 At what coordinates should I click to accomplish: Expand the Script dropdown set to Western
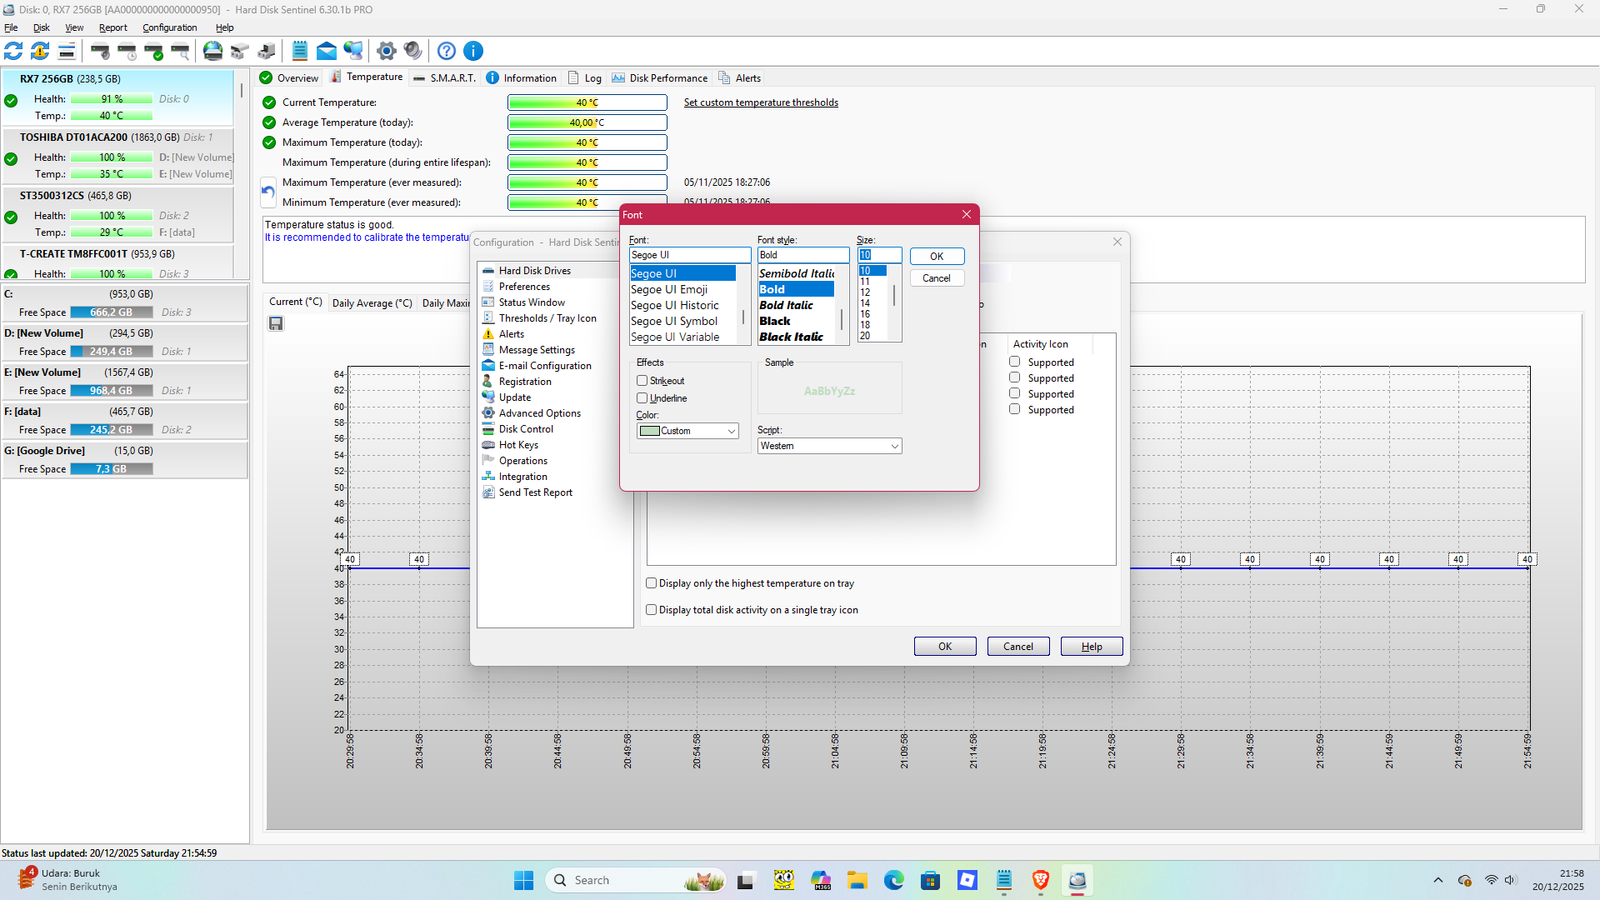click(829, 446)
